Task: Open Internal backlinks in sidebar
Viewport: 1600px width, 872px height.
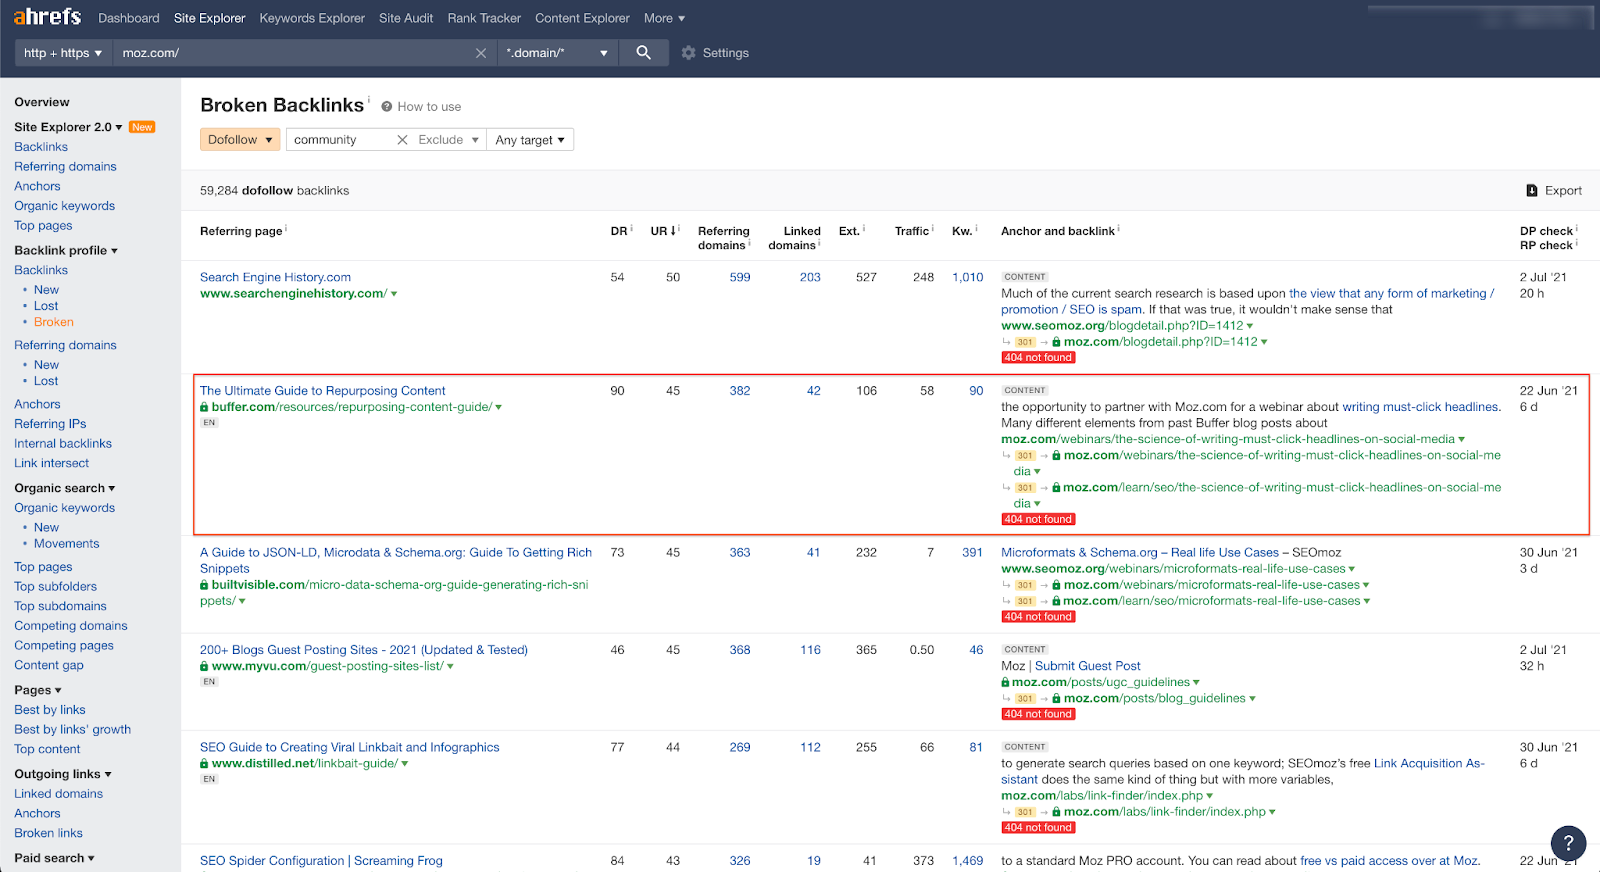Action: coord(63,444)
